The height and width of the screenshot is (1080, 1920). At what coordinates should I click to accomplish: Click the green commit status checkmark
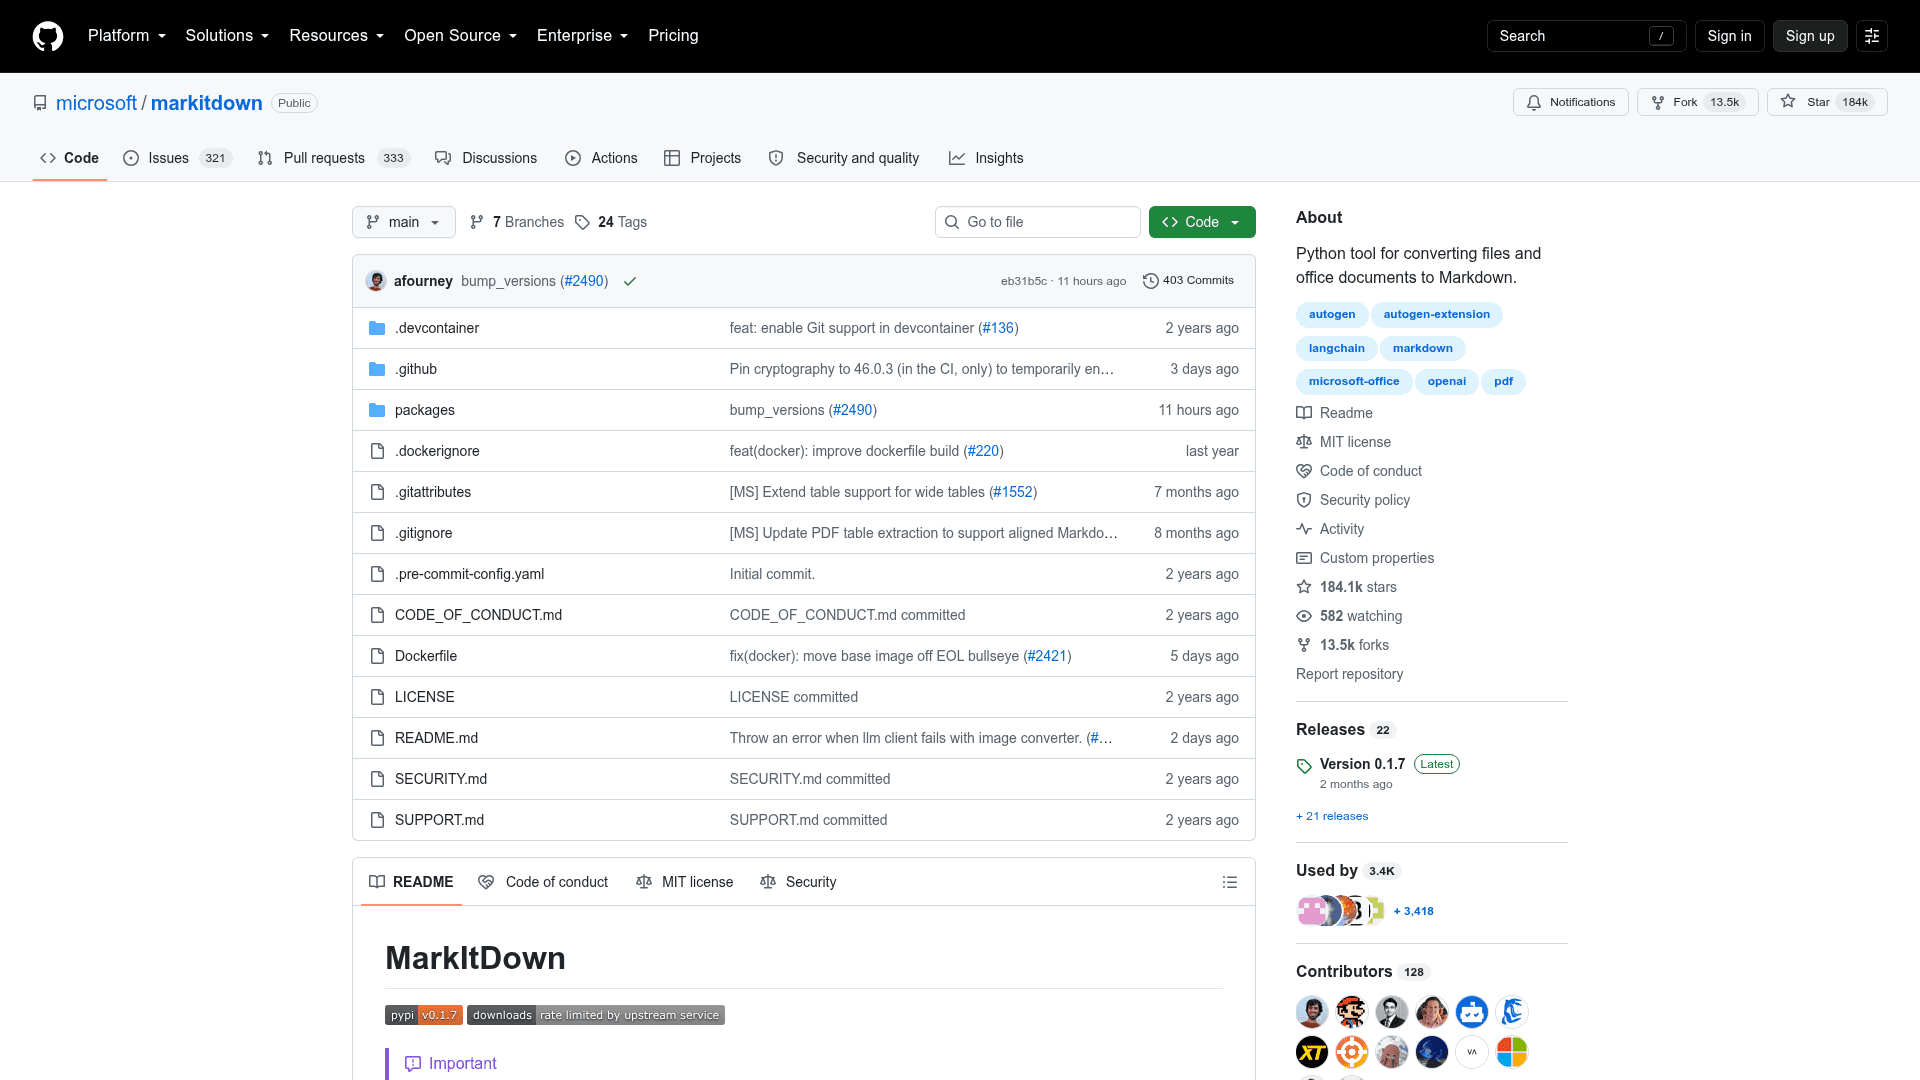click(630, 281)
